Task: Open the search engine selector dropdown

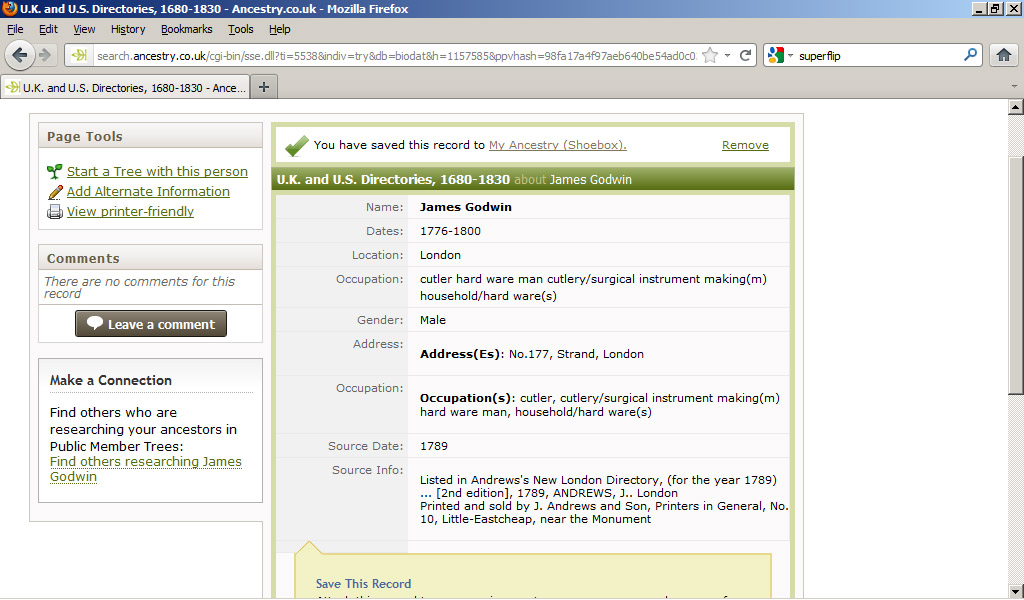Action: coord(790,55)
